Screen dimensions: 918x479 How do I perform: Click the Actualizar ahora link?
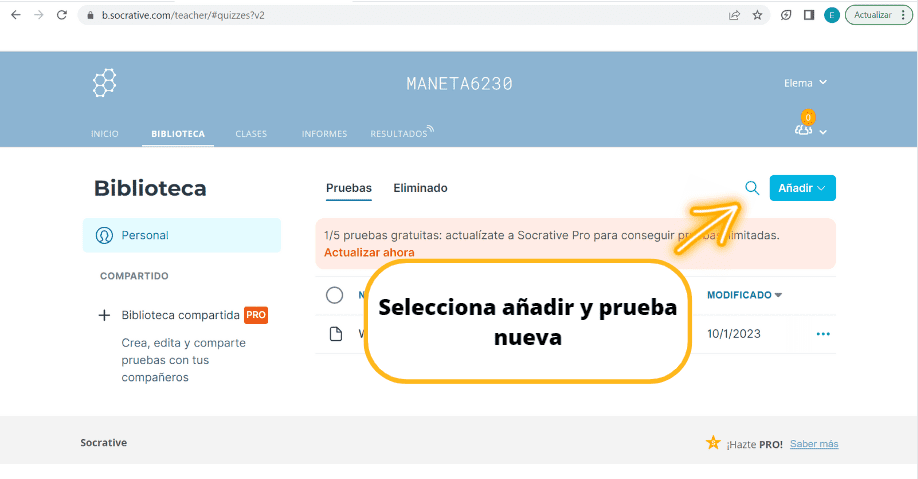point(369,252)
